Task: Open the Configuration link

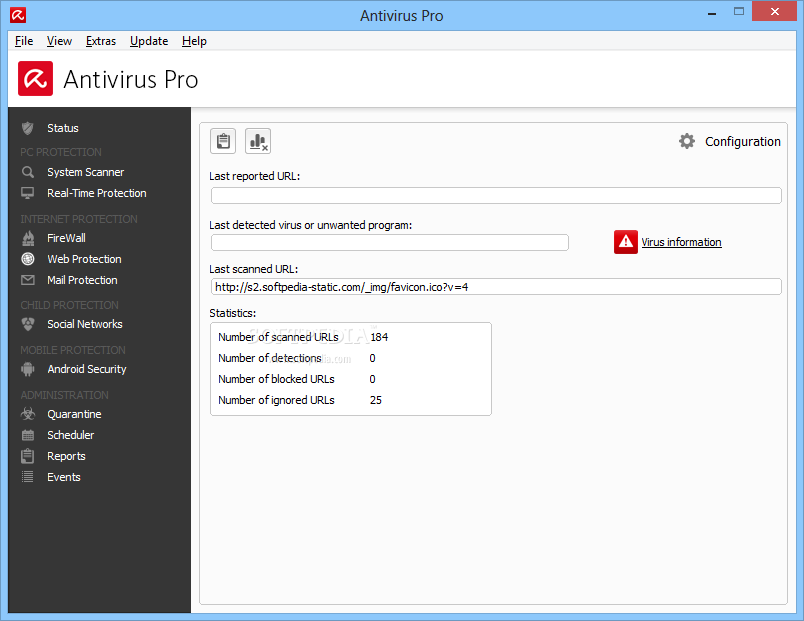Action: click(x=742, y=142)
